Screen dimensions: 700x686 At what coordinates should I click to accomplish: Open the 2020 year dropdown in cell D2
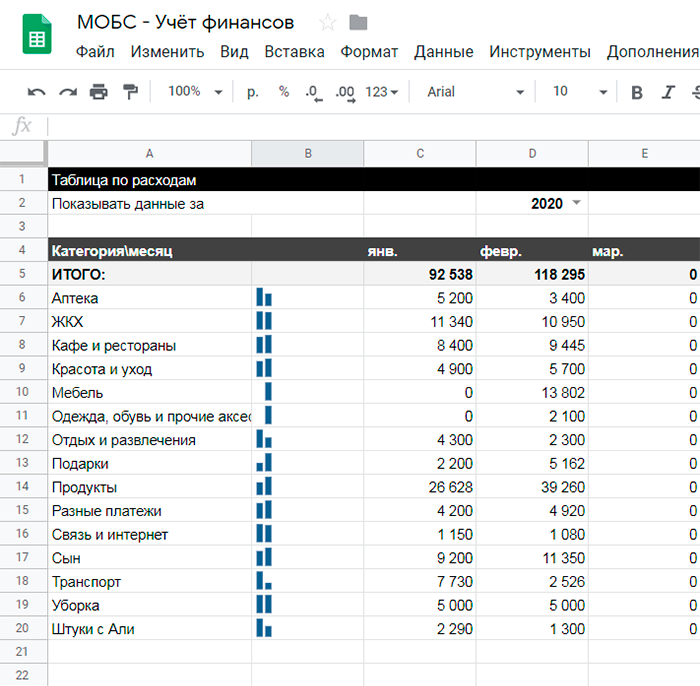576,203
